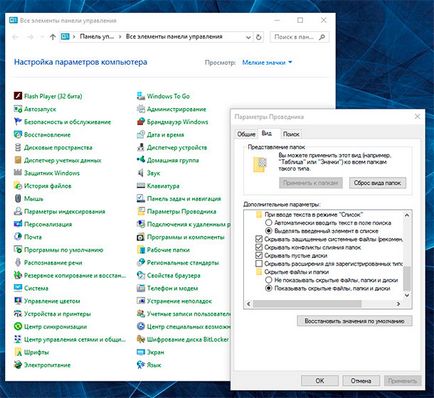Click Восстановить значения по умолчанию button
This screenshot has width=434, height=398.
coord(354,321)
